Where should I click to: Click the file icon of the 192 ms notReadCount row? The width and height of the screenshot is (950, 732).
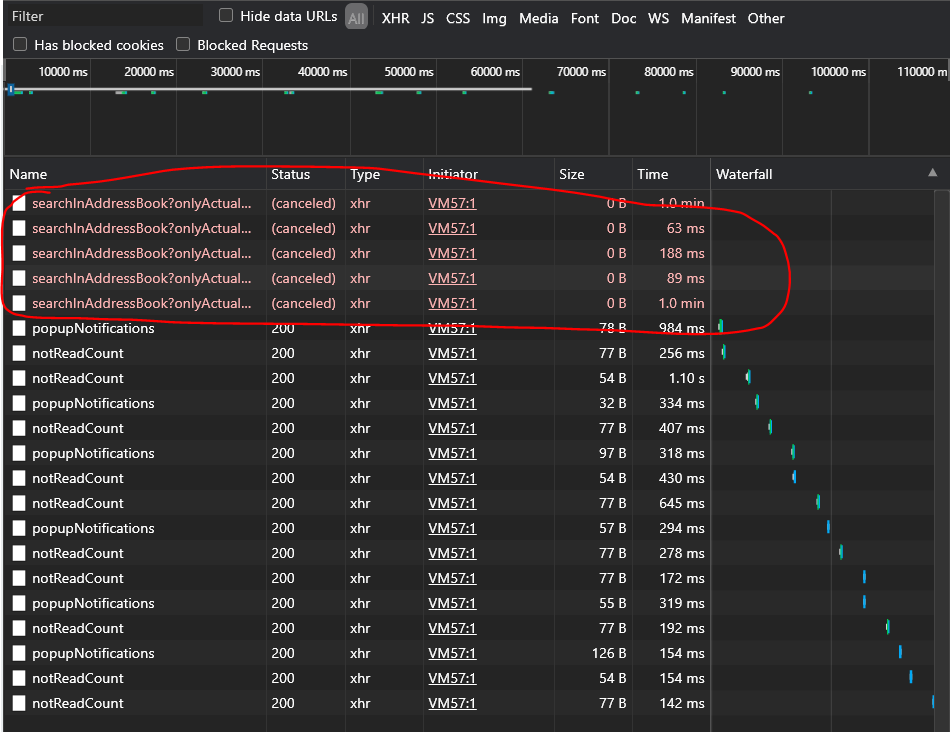click(x=19, y=628)
